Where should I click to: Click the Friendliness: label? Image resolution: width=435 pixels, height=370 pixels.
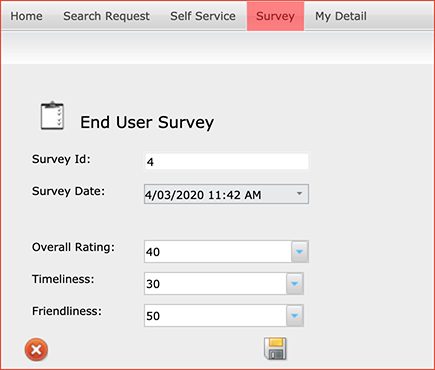pyautogui.click(x=67, y=311)
